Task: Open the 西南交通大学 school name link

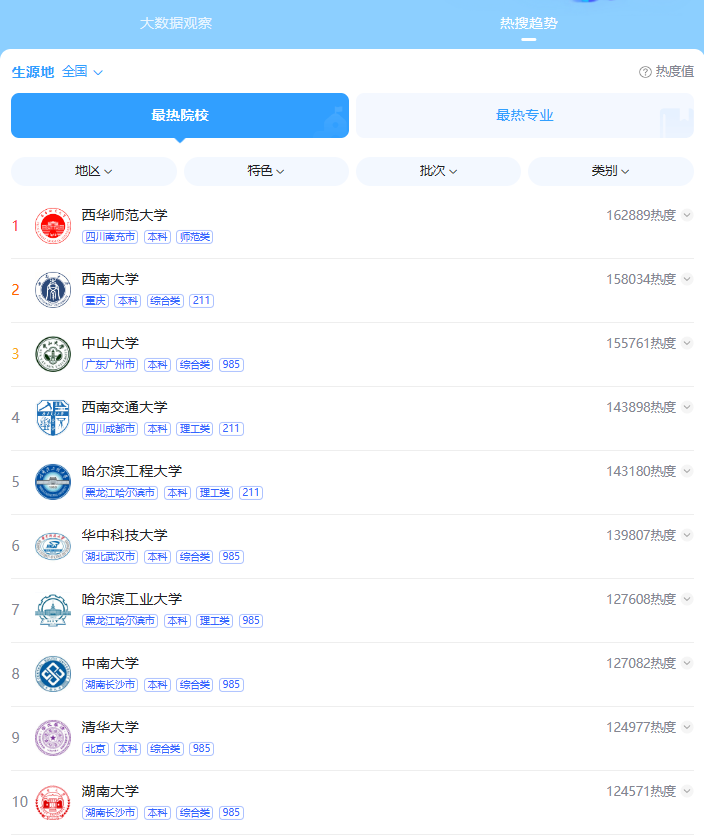Action: 125,407
